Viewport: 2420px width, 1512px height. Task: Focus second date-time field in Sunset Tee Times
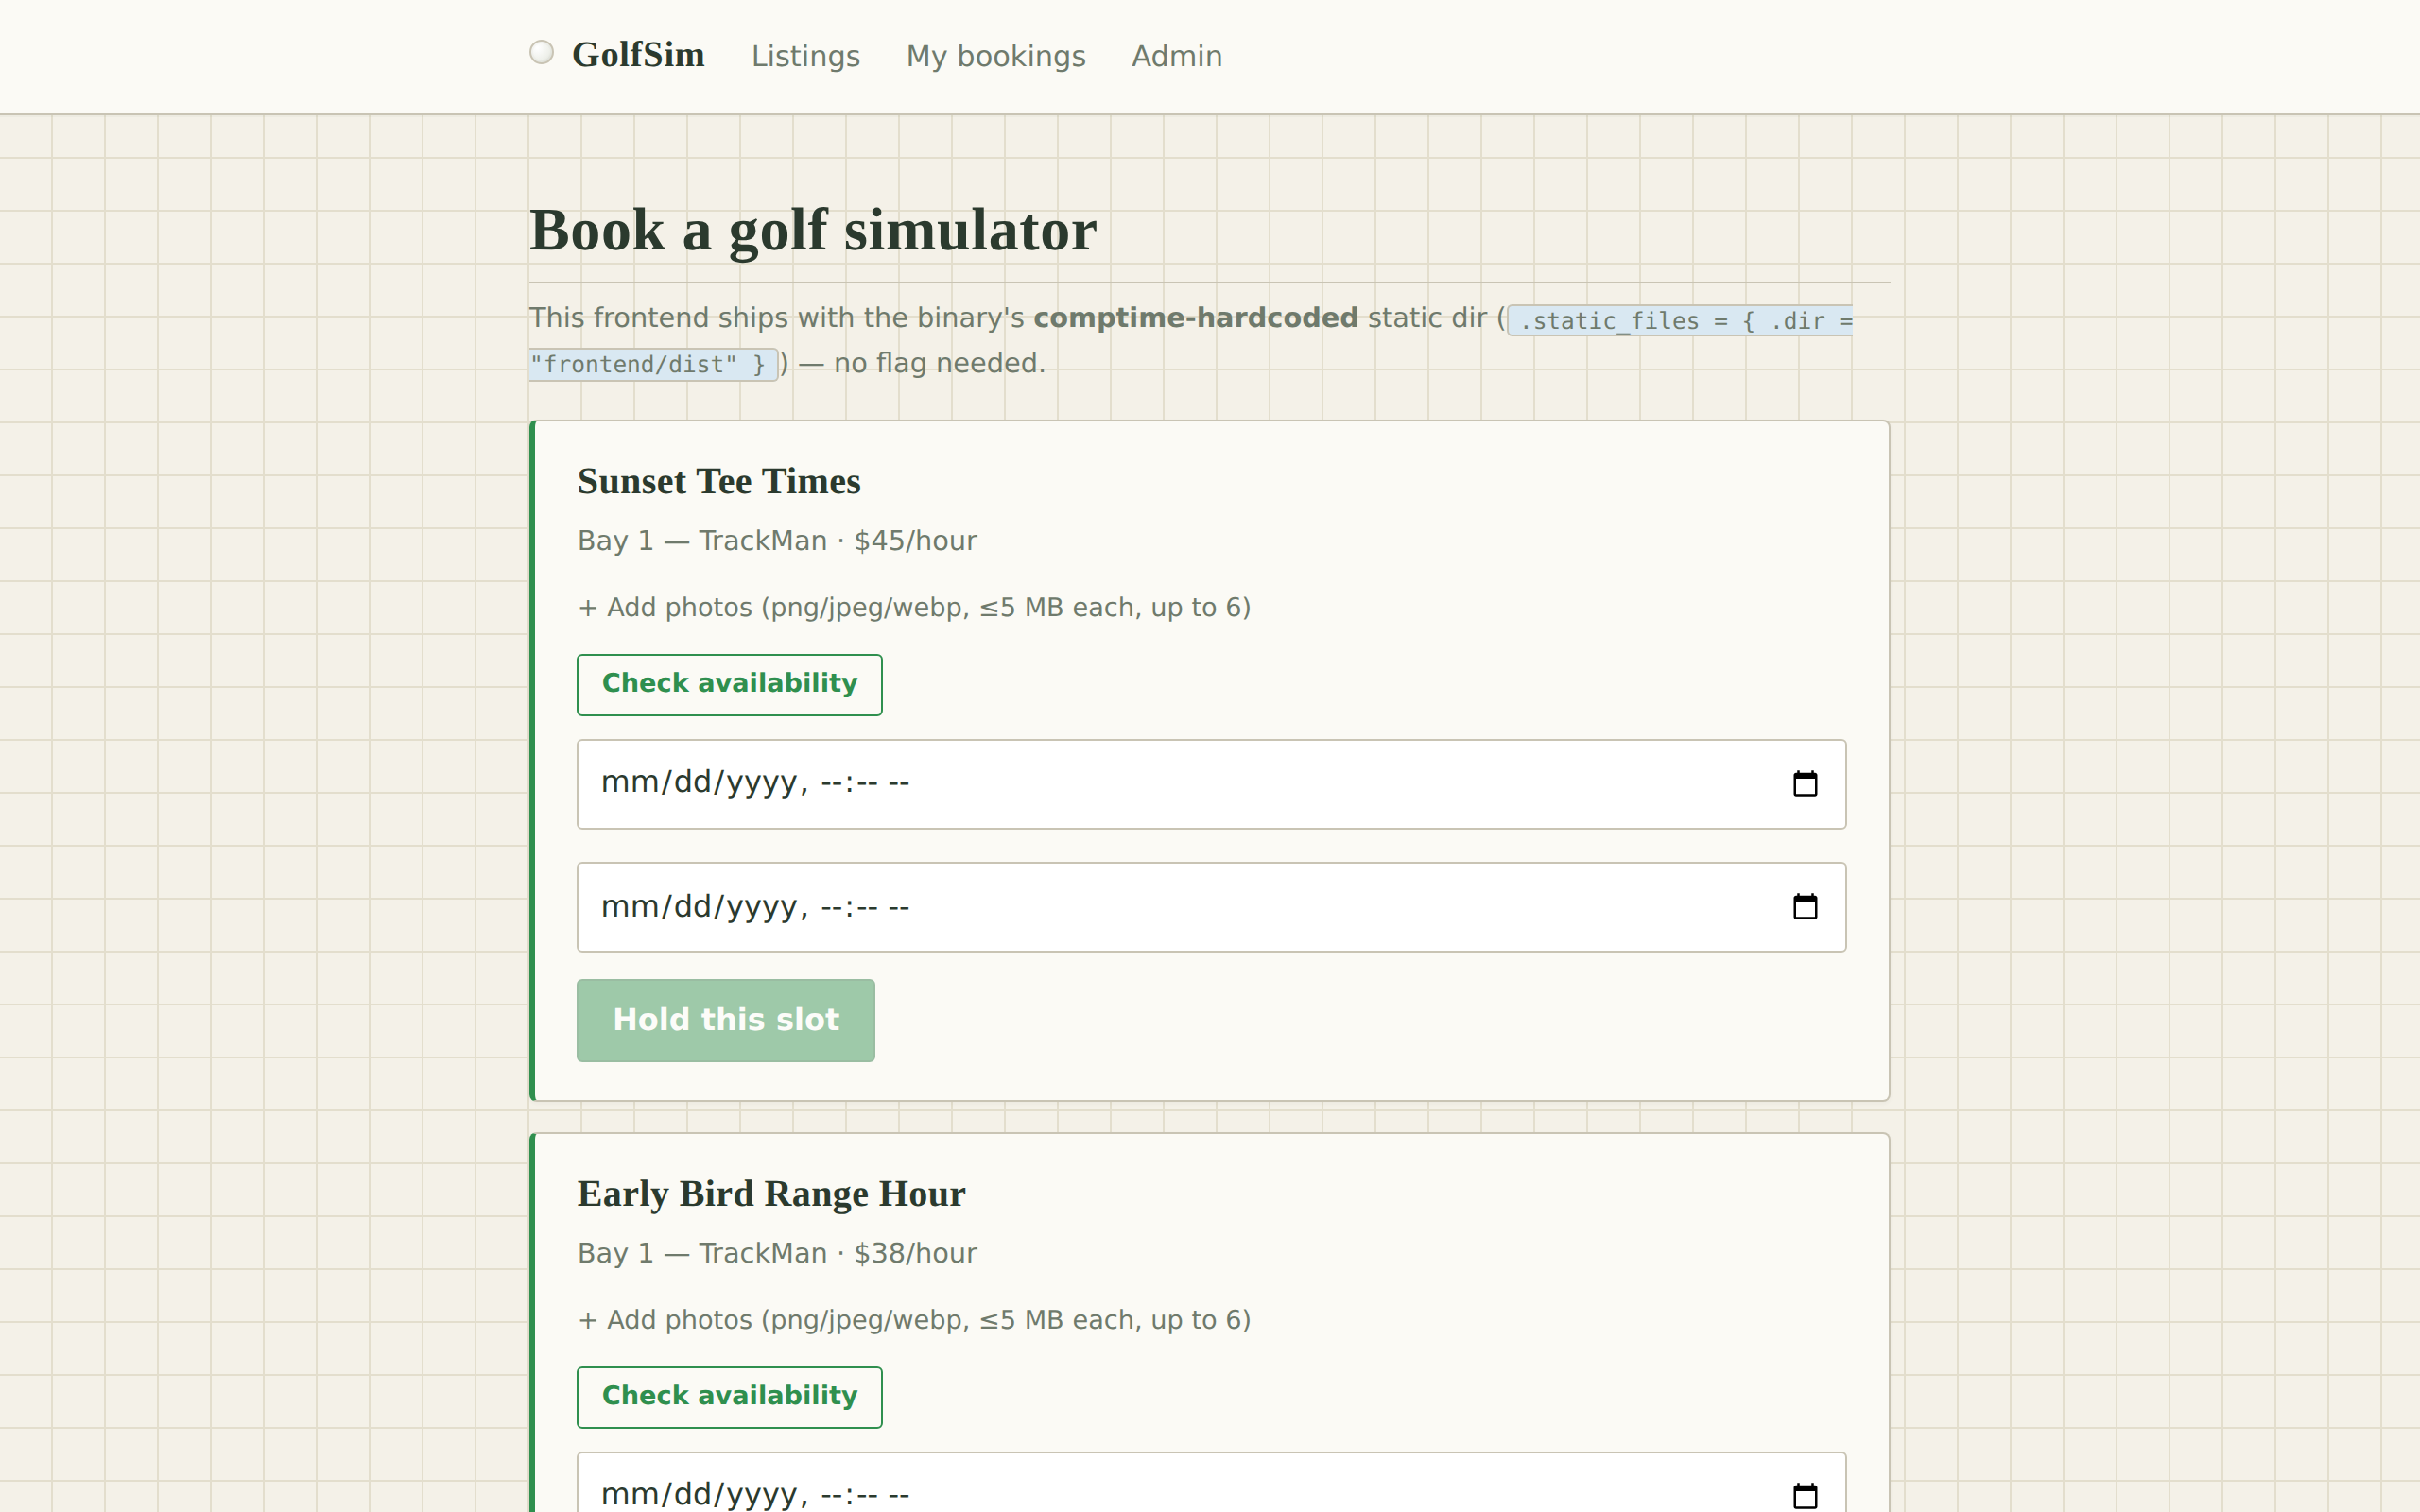click(x=1211, y=907)
